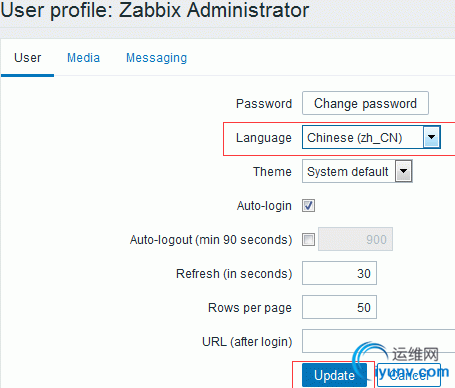Screen dimensions: 455x388
Task: Switch to the Media tab
Action: (83, 58)
